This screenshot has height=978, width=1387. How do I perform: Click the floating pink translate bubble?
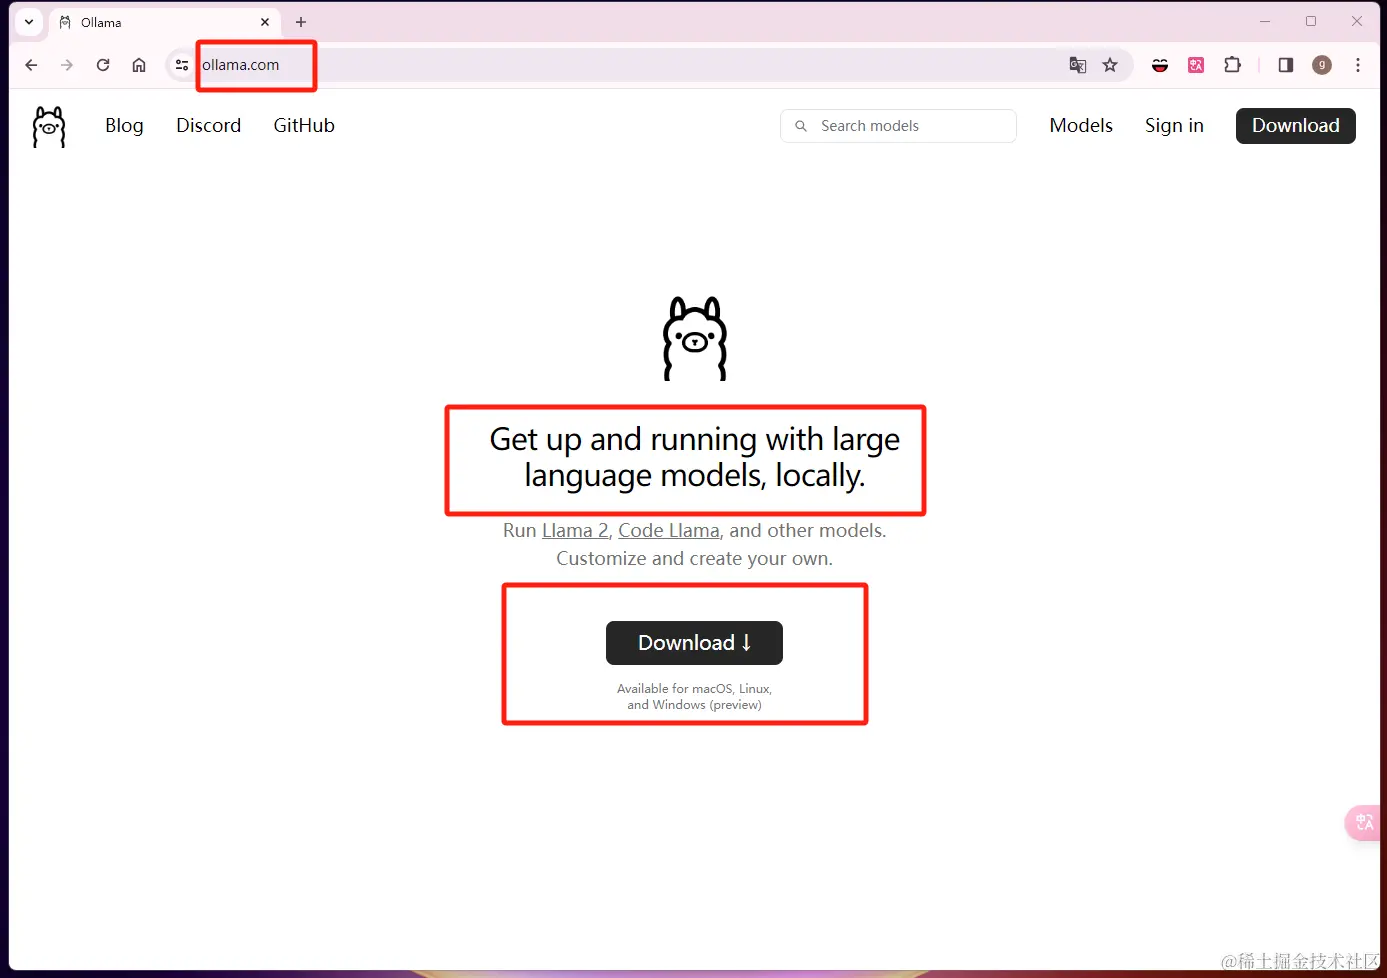point(1364,822)
